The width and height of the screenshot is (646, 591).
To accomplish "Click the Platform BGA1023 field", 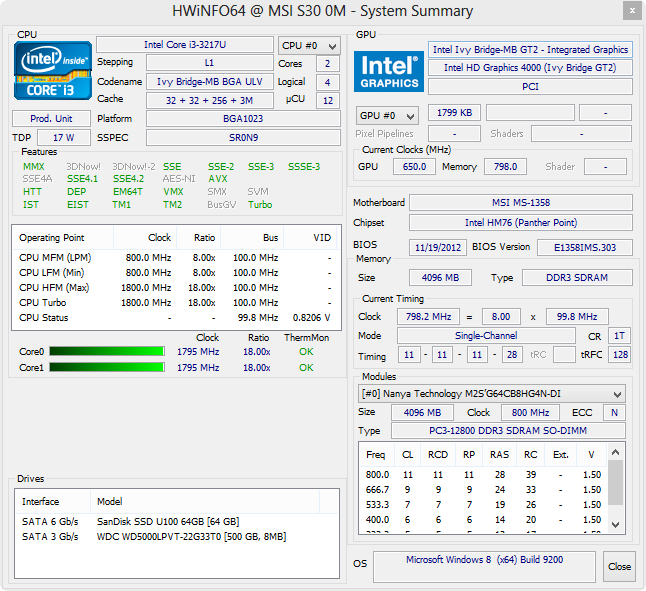I will pyautogui.click(x=243, y=119).
